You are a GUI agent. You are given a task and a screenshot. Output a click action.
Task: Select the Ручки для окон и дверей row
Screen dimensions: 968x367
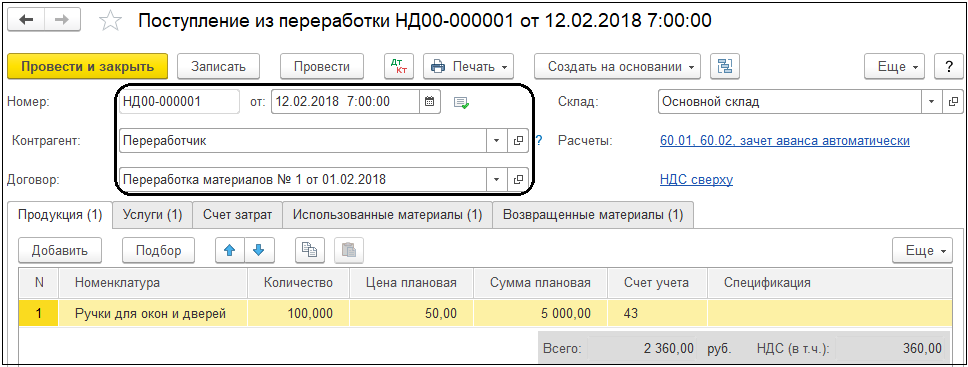(485, 313)
